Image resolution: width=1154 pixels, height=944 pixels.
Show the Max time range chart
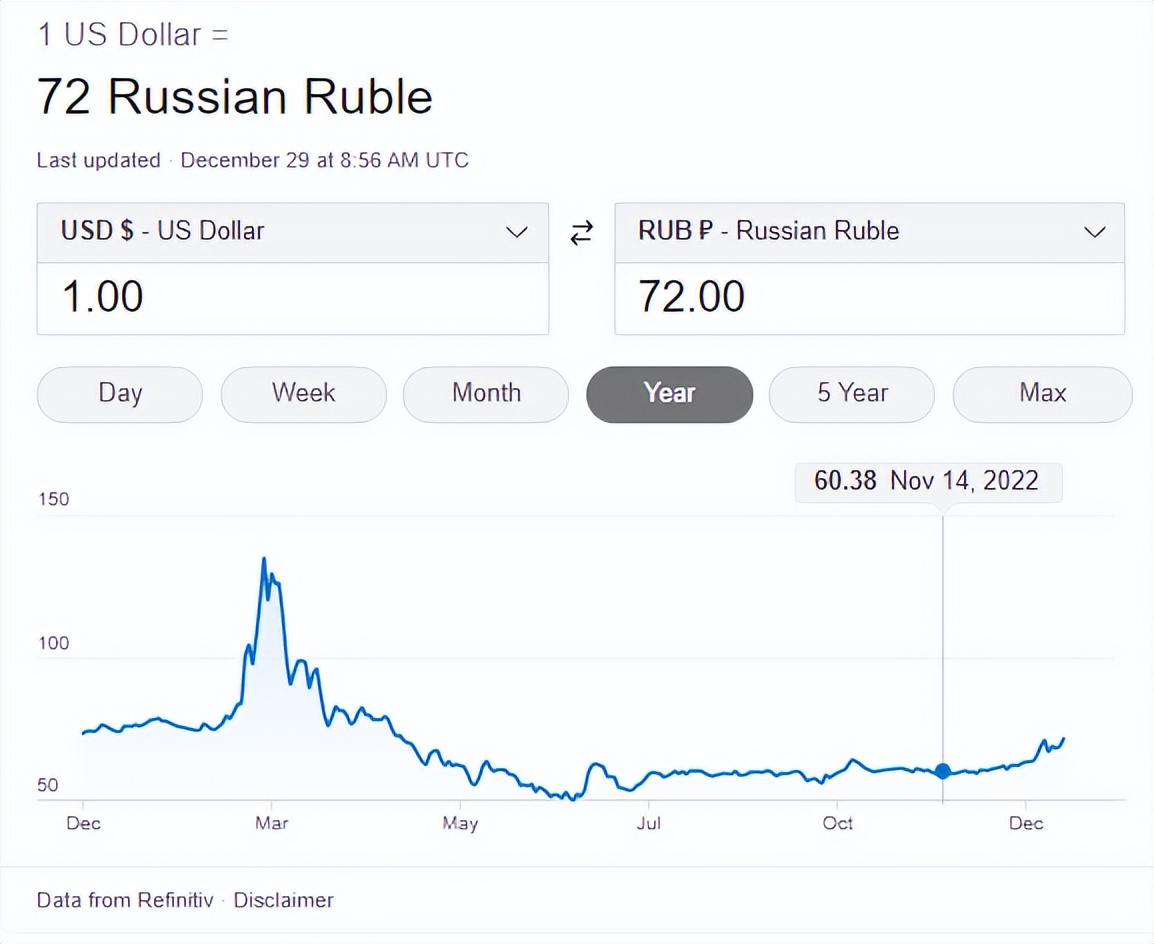(1042, 394)
